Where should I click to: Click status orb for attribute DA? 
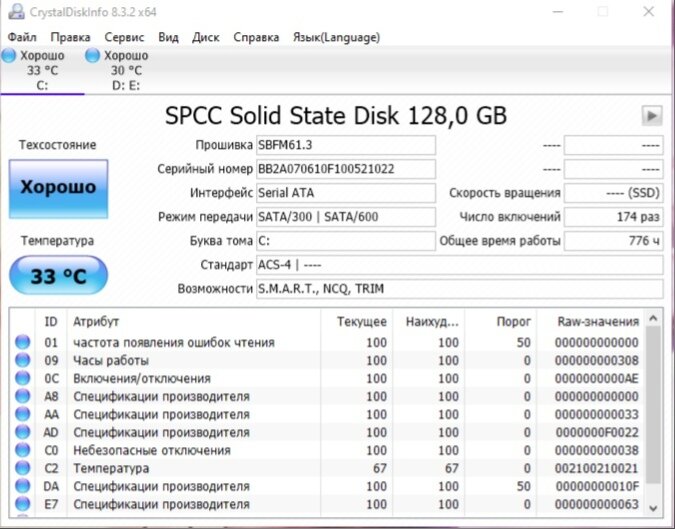(22, 486)
